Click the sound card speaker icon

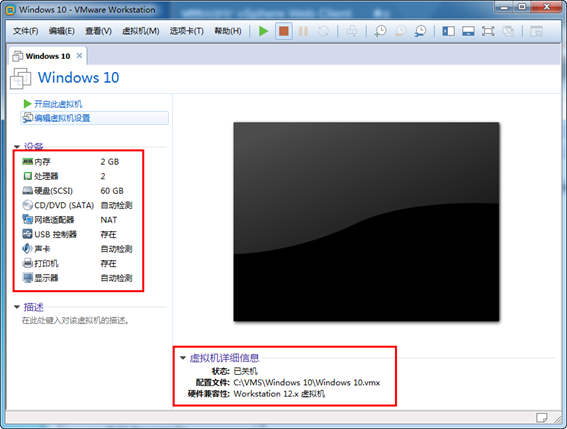tap(27, 249)
